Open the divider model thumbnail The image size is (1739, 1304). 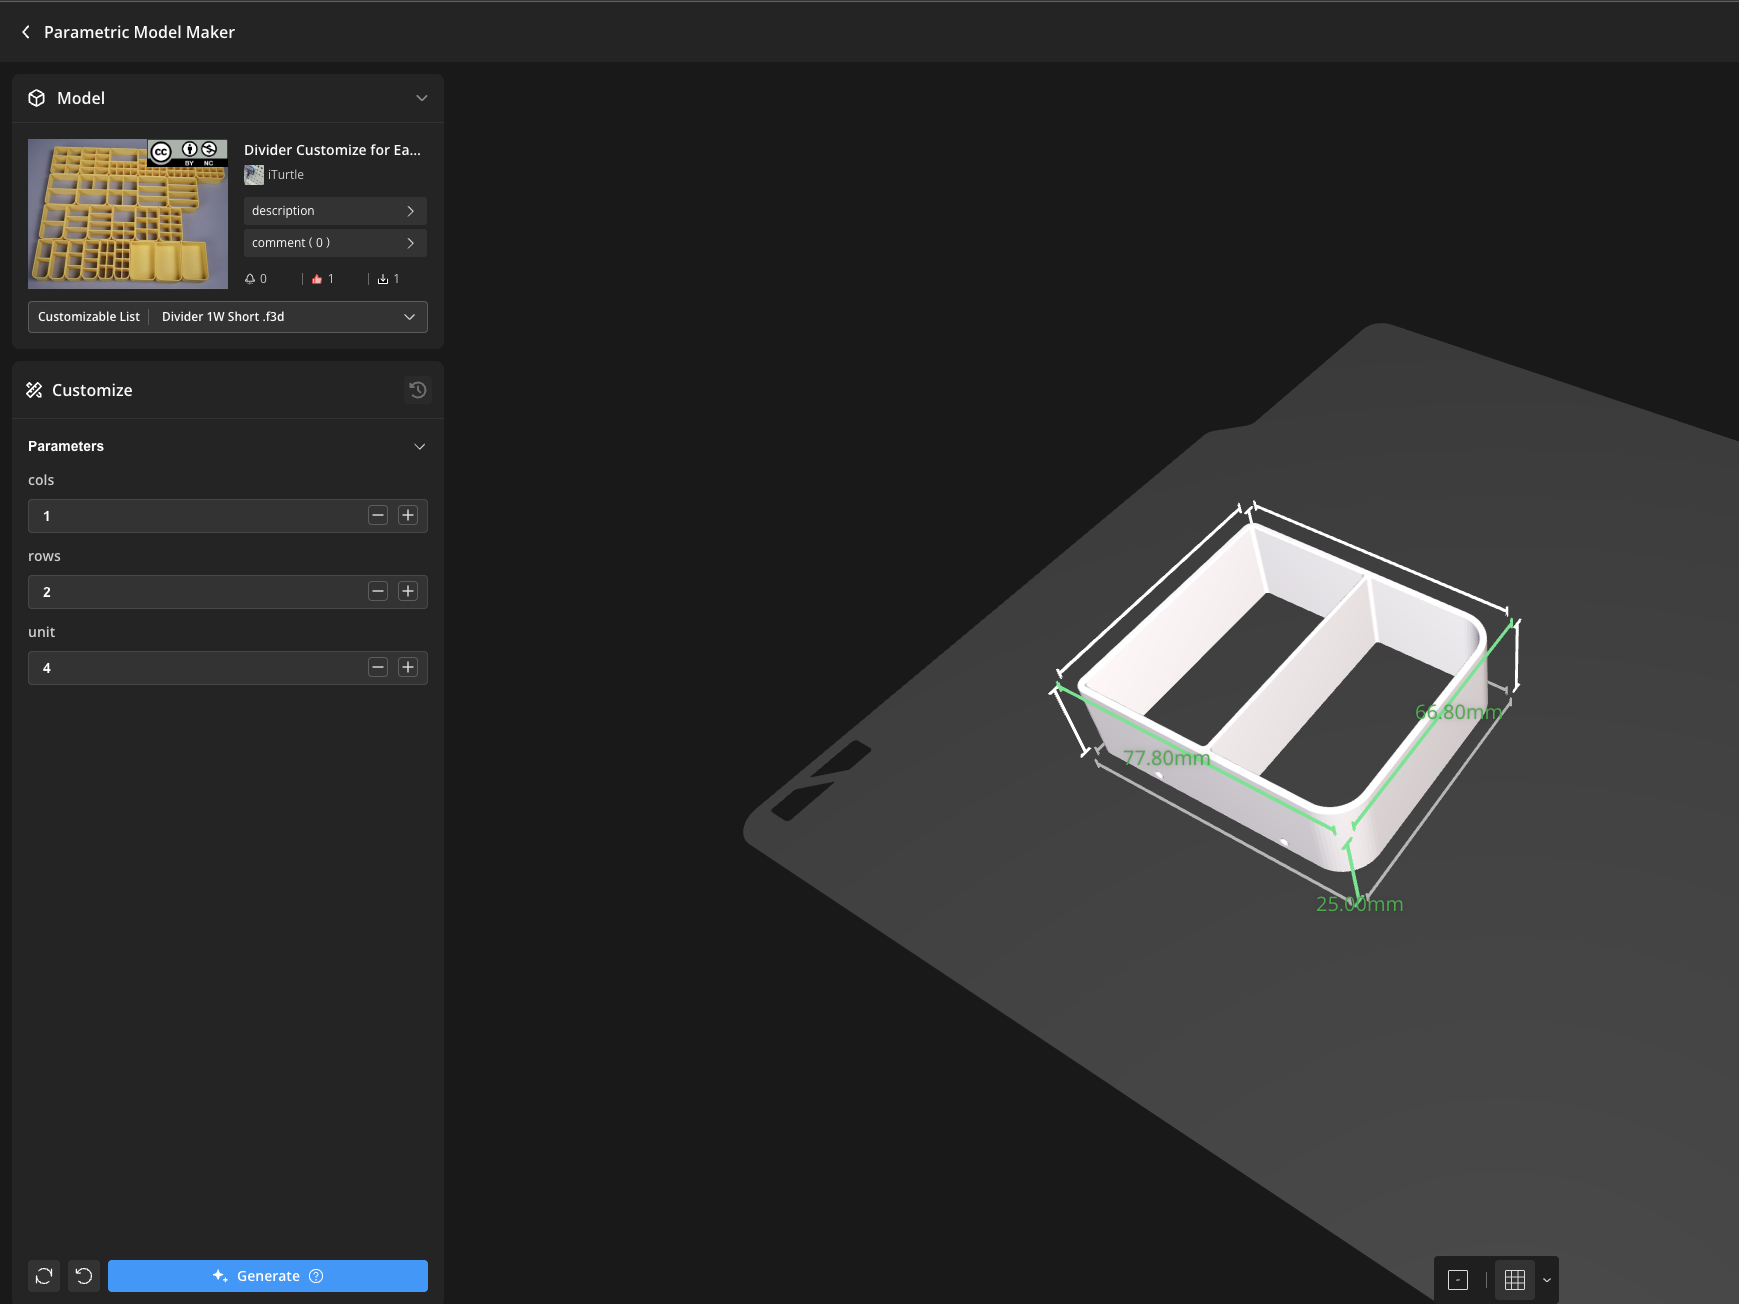click(x=128, y=214)
